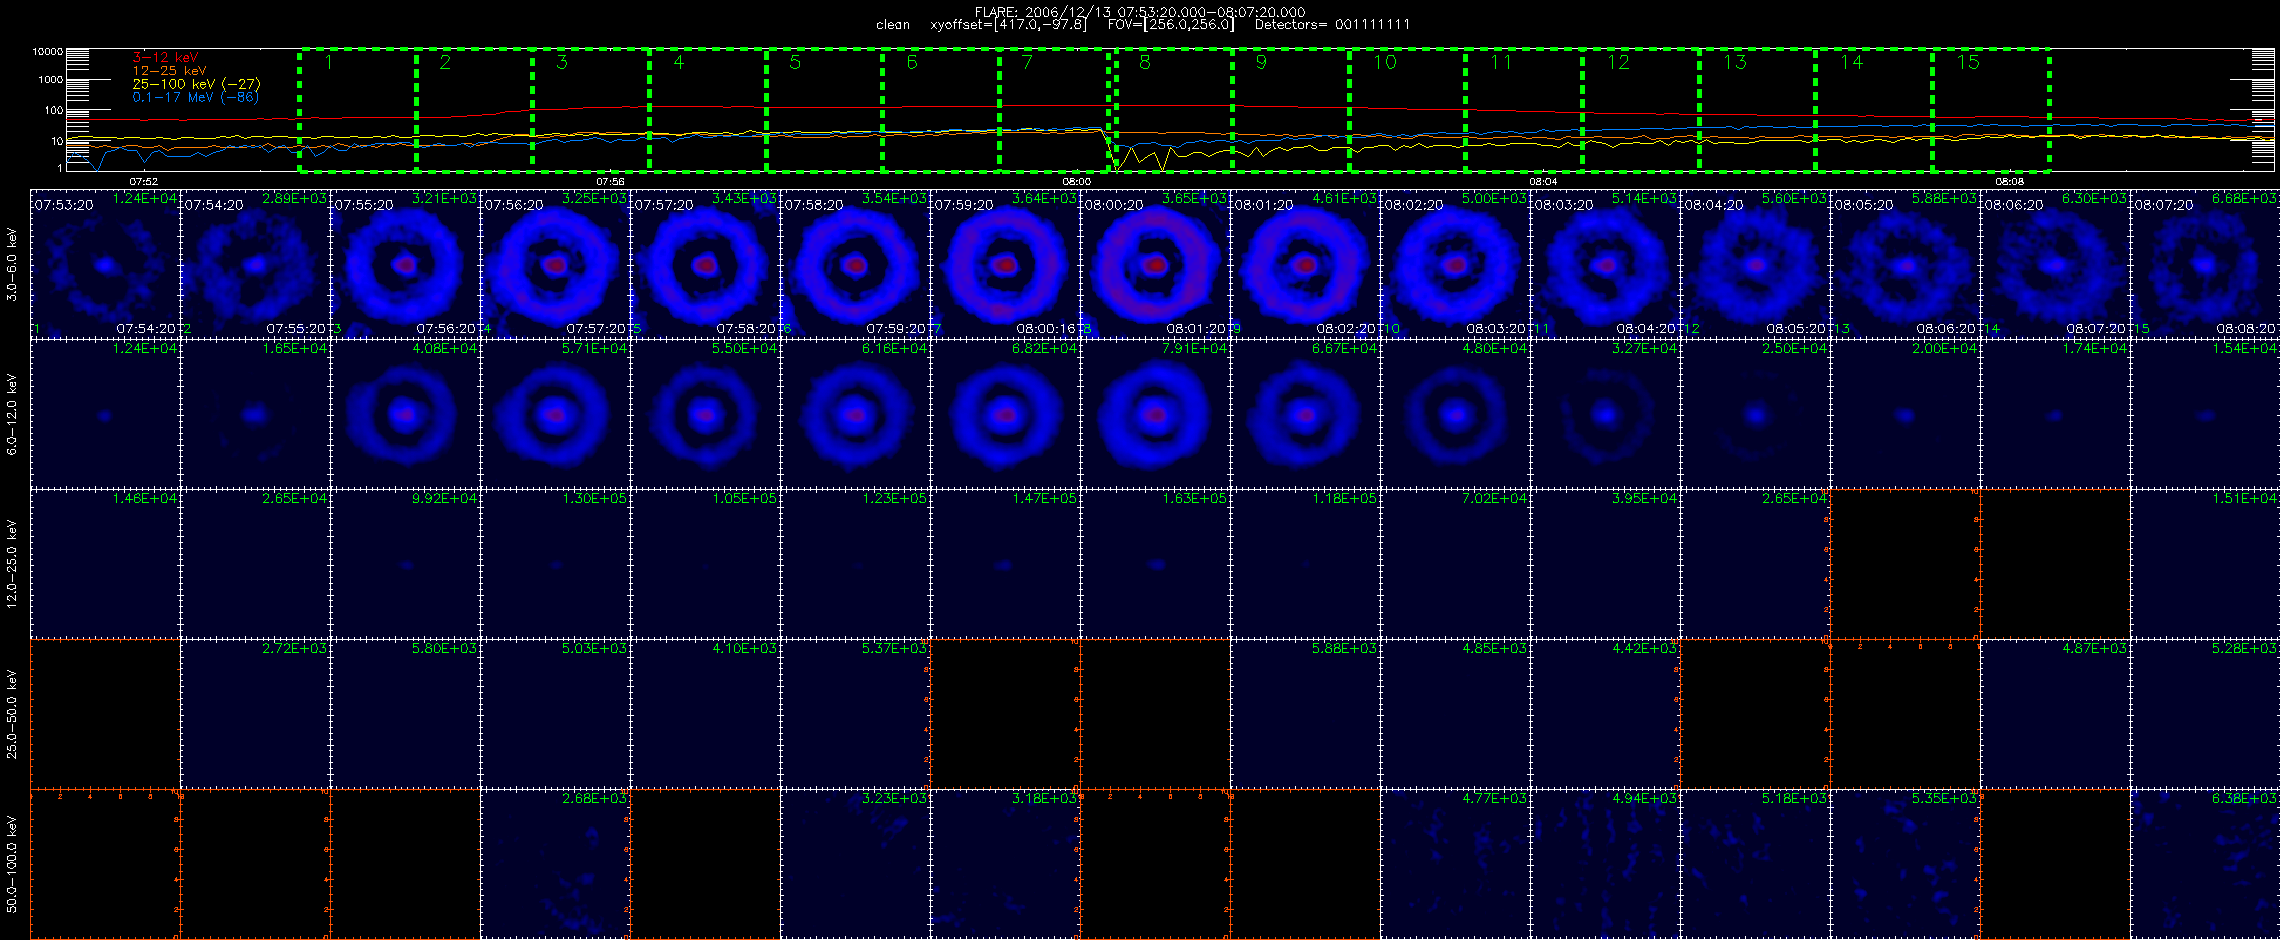Open the 3-6 keV image at 08:00:20
The width and height of the screenshot is (2280, 940).
[x=1155, y=264]
